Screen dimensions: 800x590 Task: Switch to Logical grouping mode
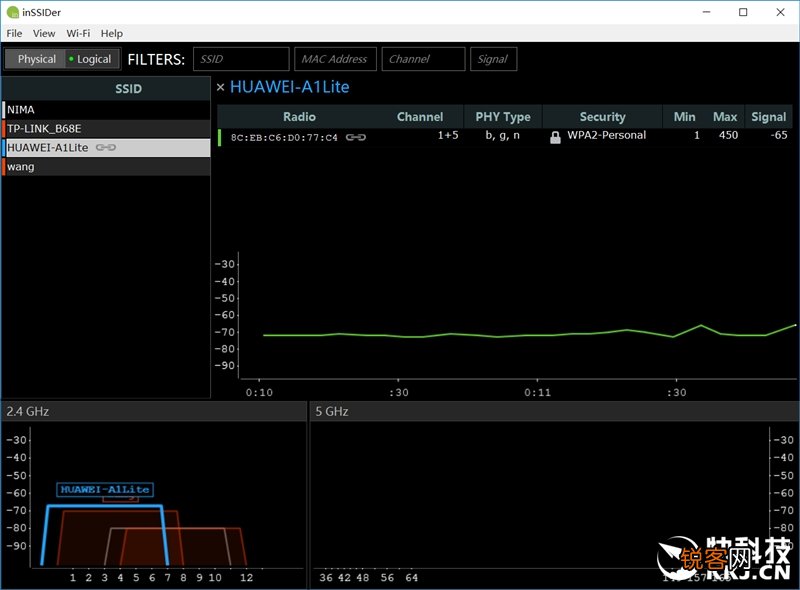pyautogui.click(x=93, y=59)
